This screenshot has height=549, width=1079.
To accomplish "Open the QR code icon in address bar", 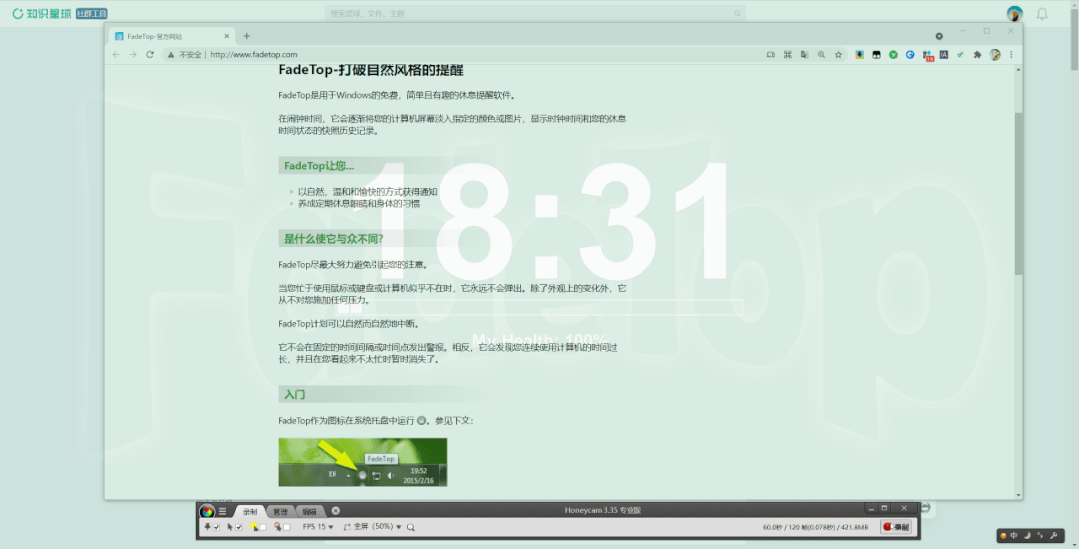I will 788,54.
